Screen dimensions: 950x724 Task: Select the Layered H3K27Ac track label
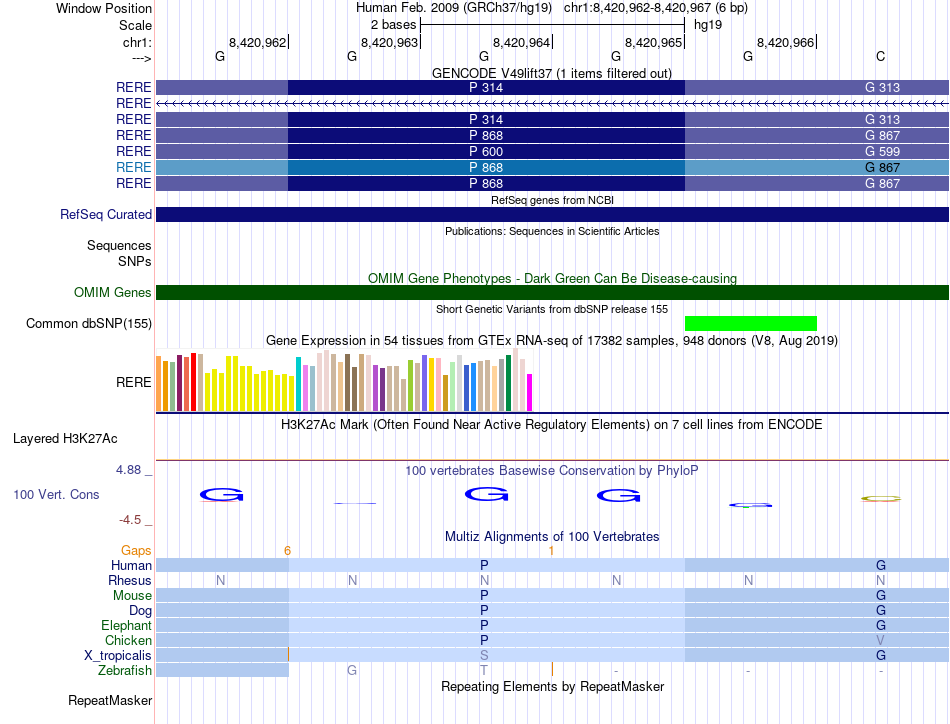coord(65,438)
